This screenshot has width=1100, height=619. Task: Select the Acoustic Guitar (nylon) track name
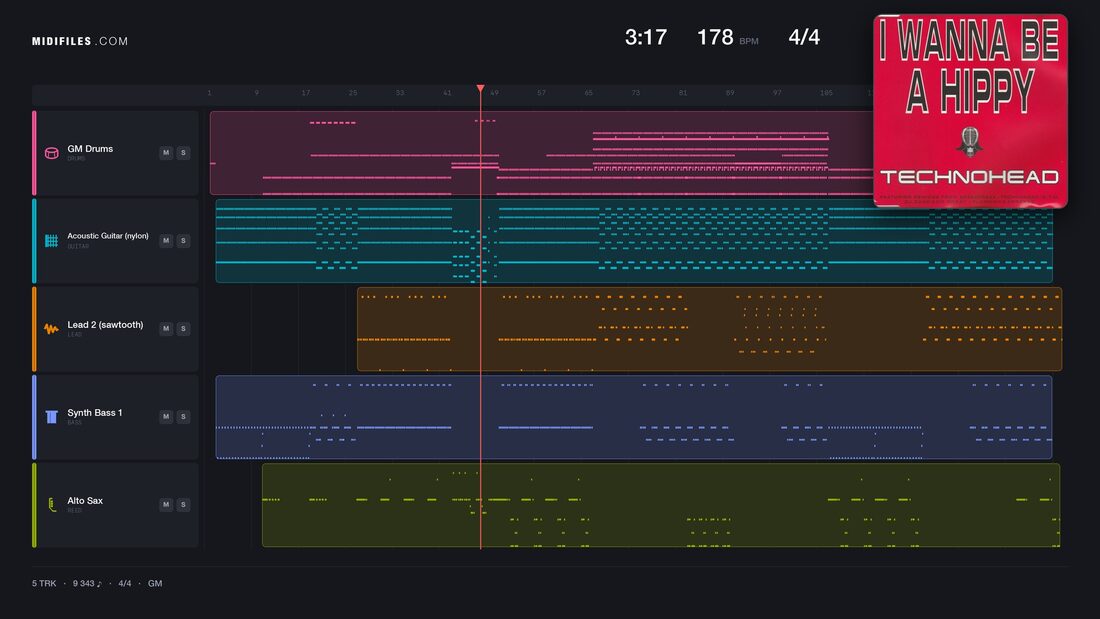(108, 236)
